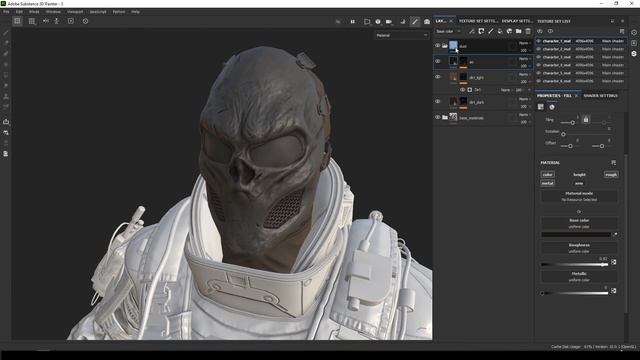Screen dimensions: 640x360
Task: Add effect wand icon in layers toolbar
Action: point(472,31)
